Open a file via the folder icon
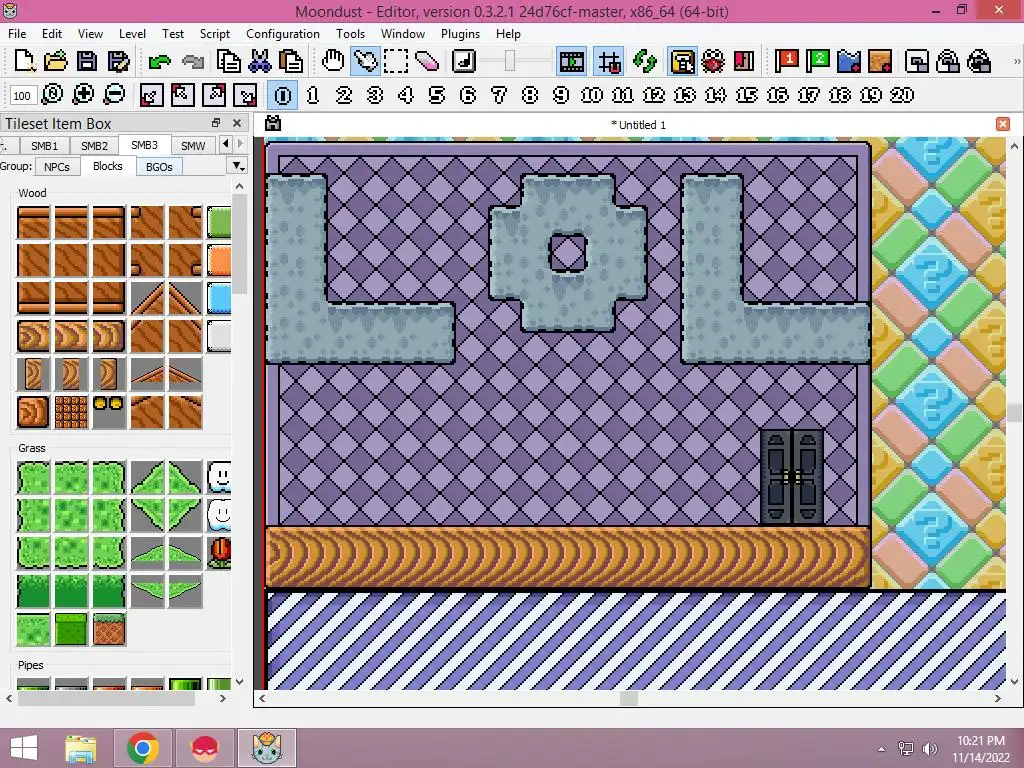 [x=56, y=61]
